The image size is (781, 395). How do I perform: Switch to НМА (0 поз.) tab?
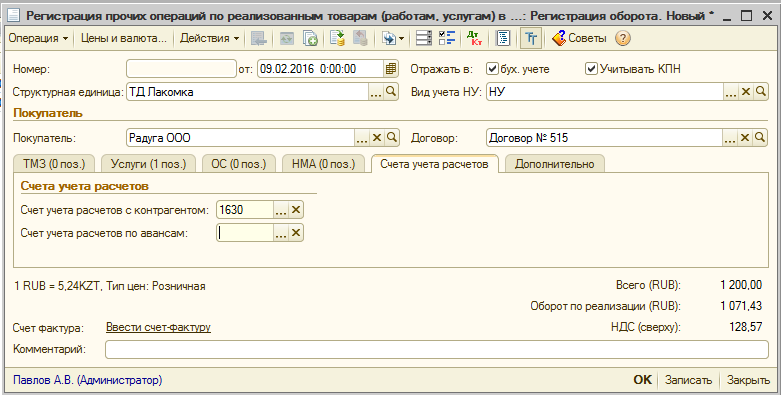(x=323, y=164)
